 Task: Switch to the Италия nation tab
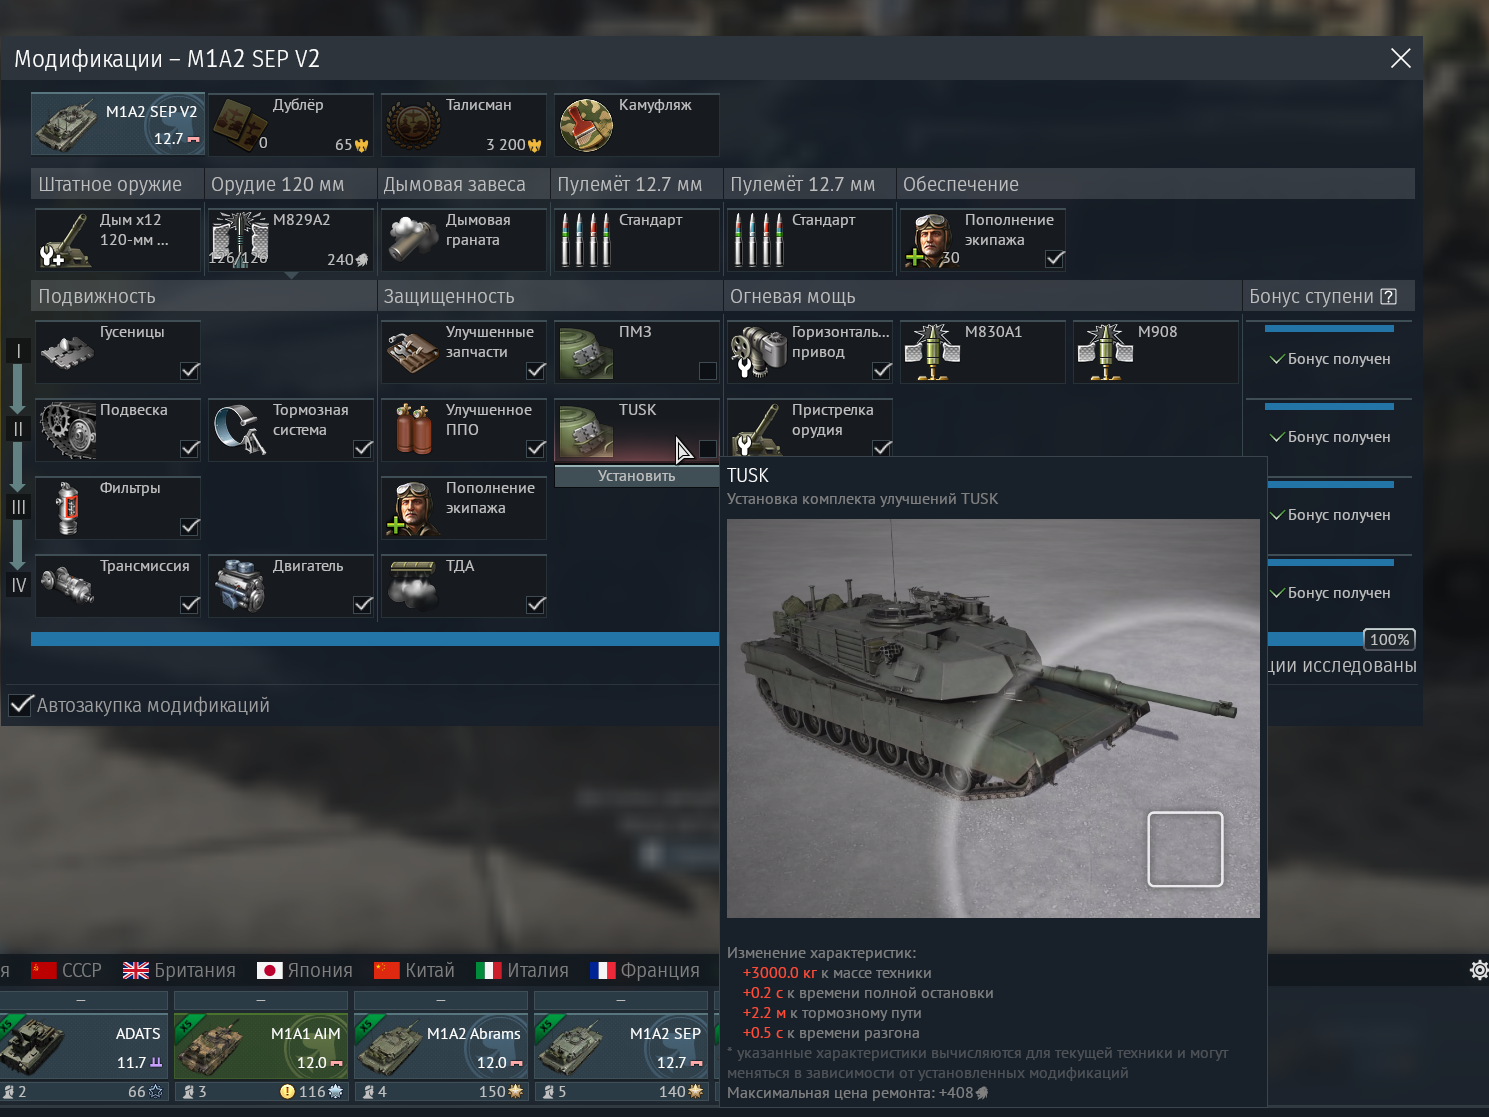click(522, 970)
